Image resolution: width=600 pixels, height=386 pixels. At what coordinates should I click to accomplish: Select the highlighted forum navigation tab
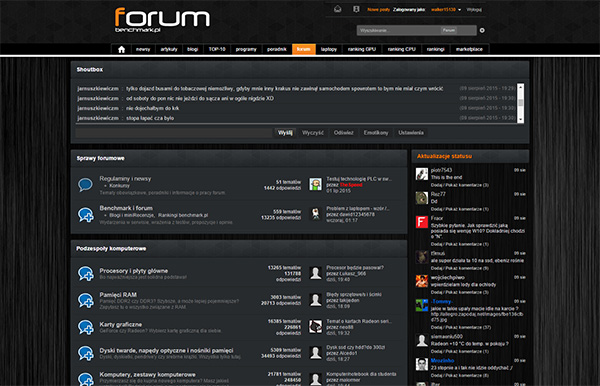click(x=304, y=49)
